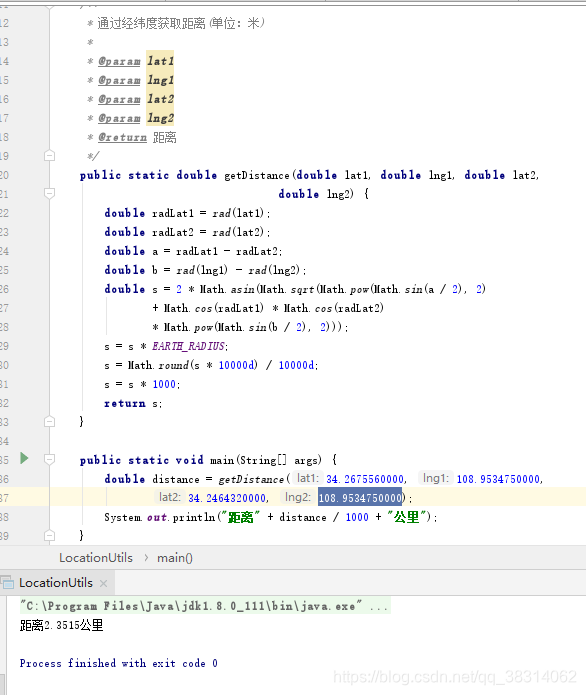Click EARTH_RADIUS constant in the code
The image size is (586, 695).
click(x=188, y=346)
